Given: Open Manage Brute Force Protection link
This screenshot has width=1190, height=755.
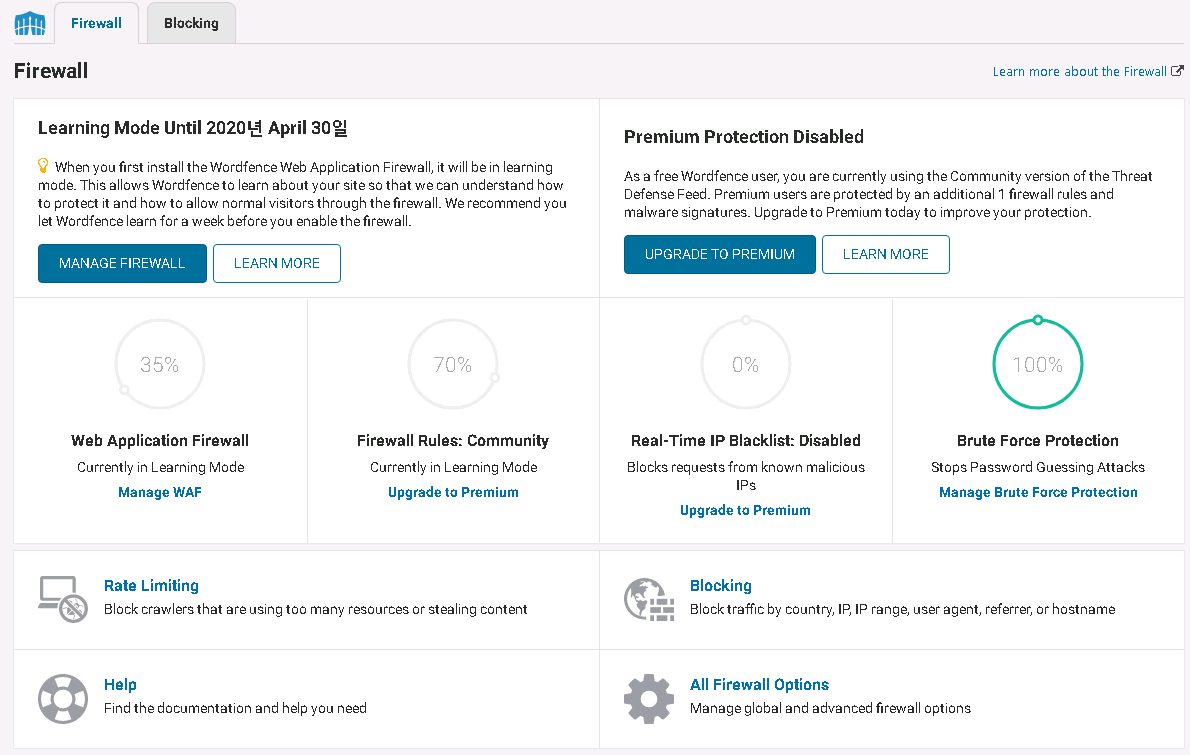Looking at the screenshot, I should (x=1038, y=492).
